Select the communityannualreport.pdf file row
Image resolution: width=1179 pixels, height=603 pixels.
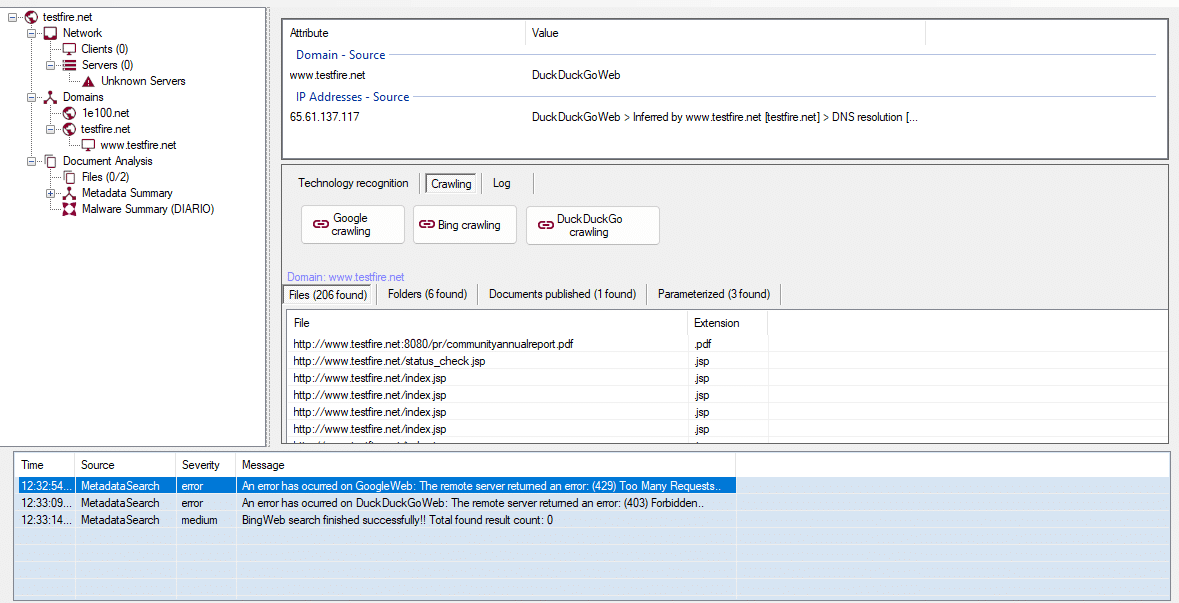click(433, 344)
